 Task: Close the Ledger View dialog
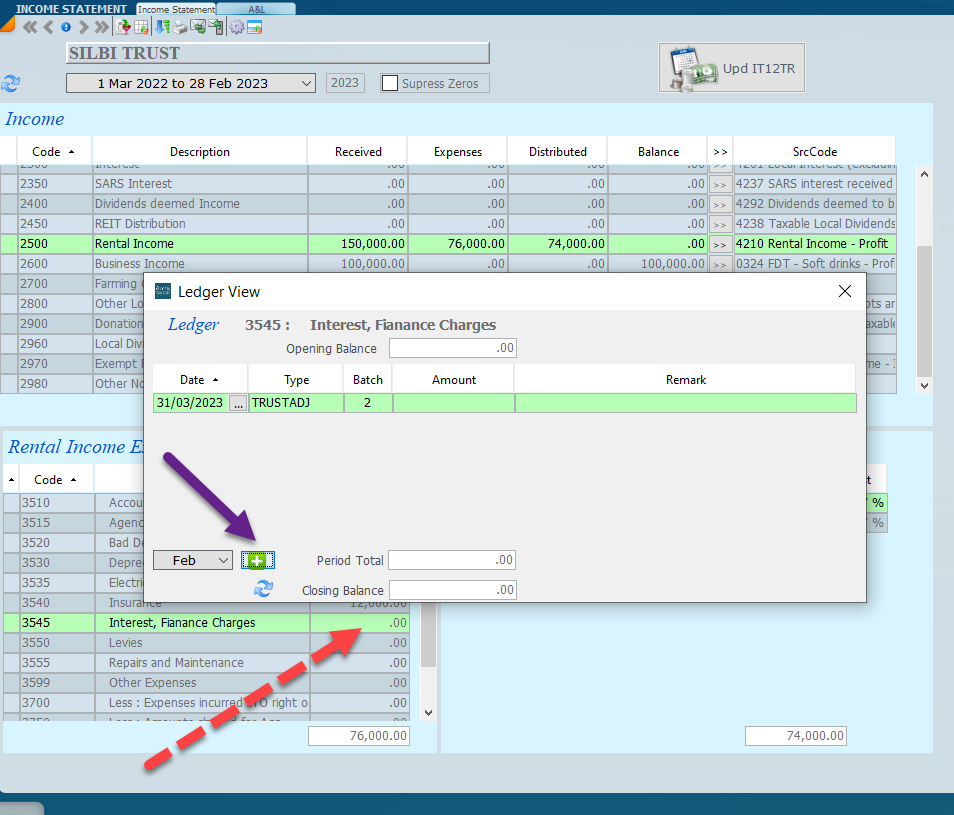[x=845, y=291]
